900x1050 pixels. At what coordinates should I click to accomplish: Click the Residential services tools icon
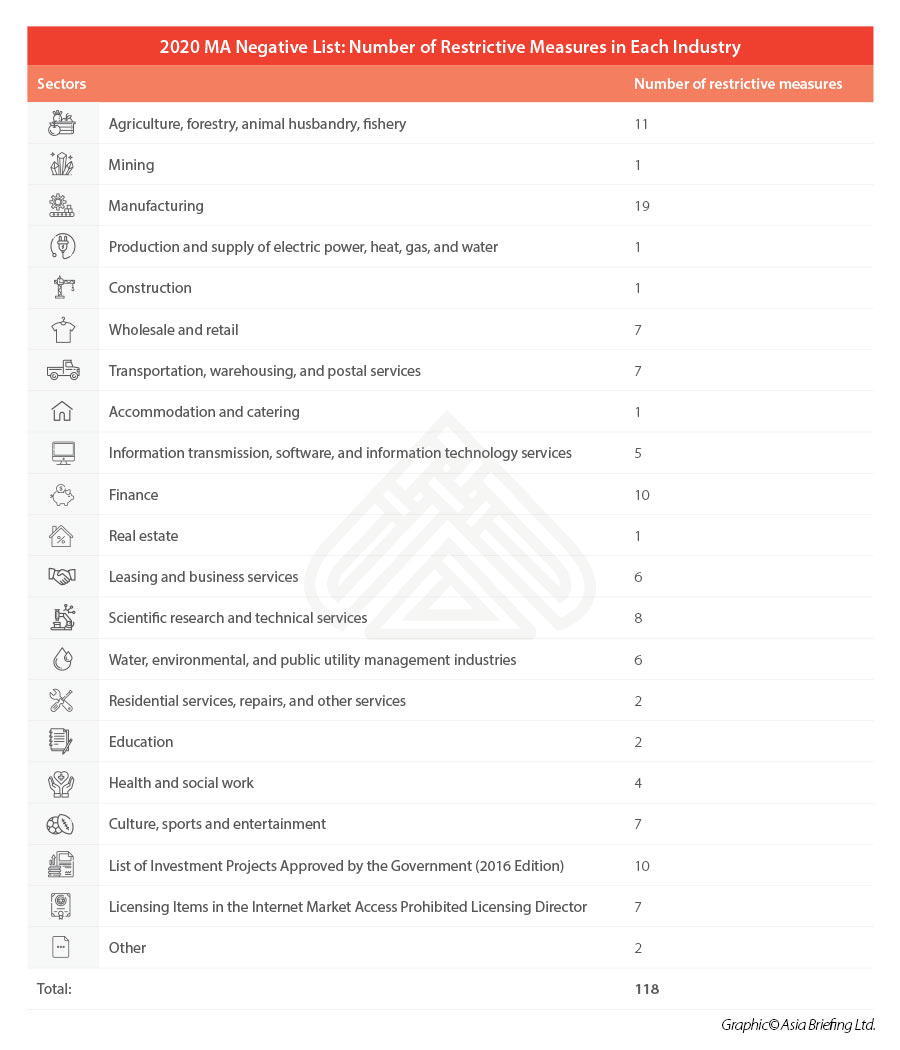pyautogui.click(x=62, y=701)
